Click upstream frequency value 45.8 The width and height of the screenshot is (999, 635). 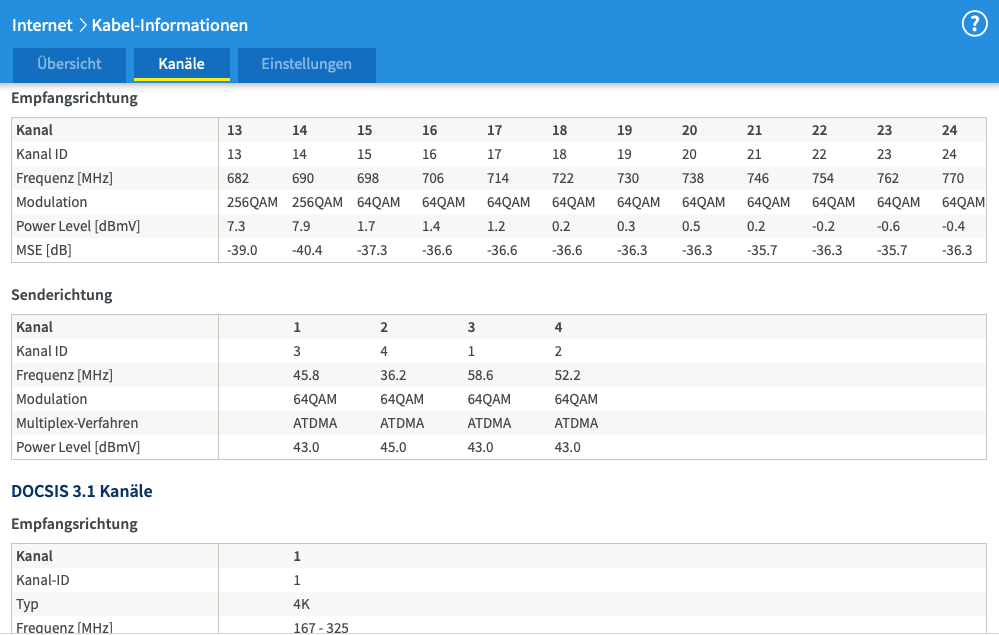click(x=305, y=375)
